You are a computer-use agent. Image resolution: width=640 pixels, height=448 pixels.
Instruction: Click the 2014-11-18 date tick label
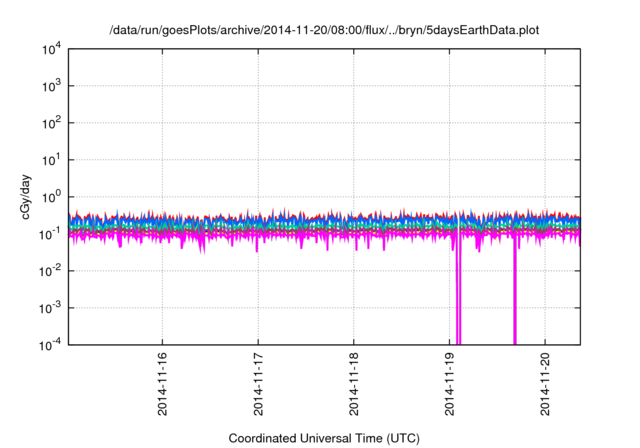click(x=353, y=384)
